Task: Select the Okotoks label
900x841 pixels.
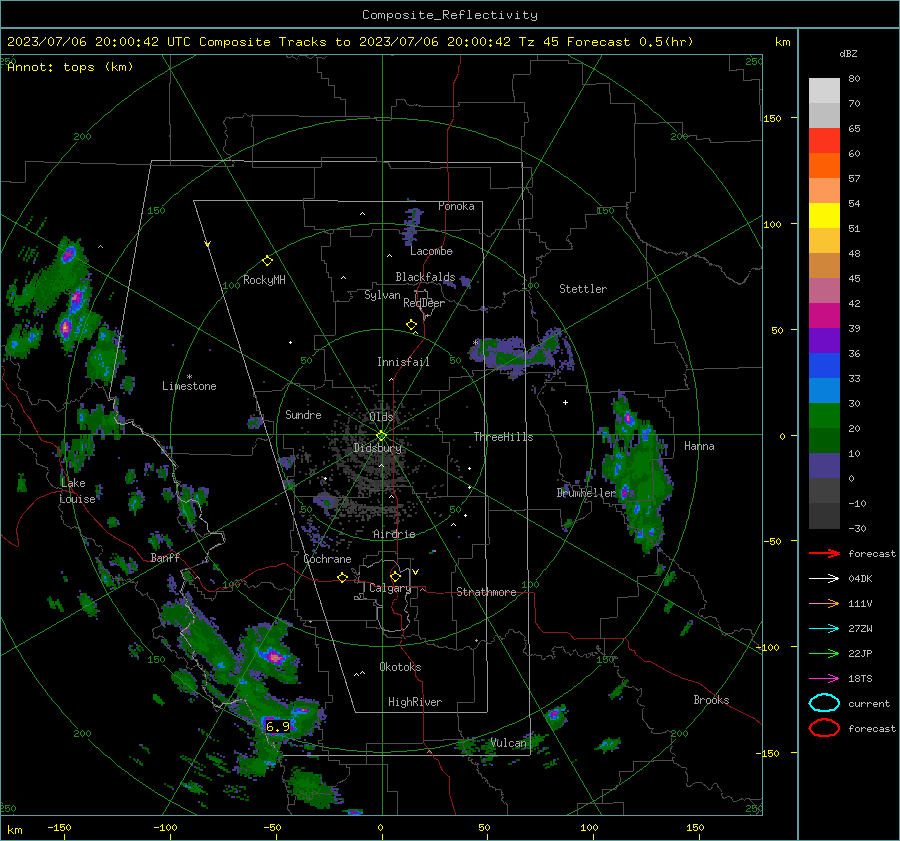Action: point(400,667)
